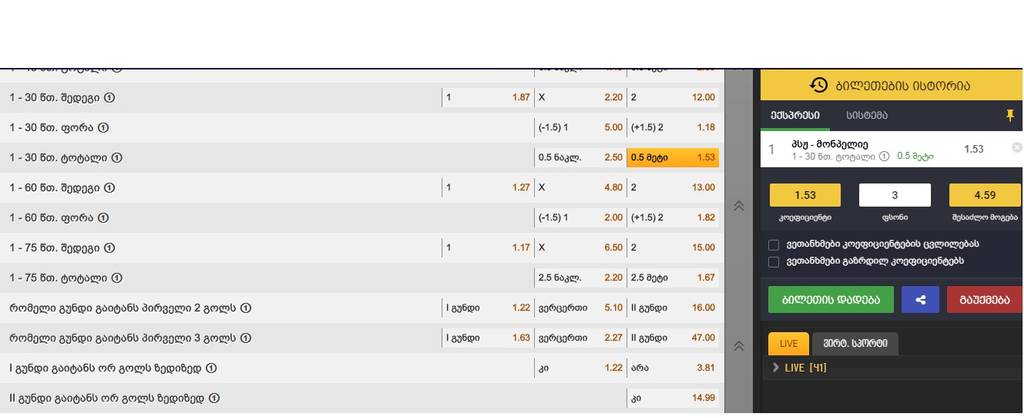Remove the პსჟ - მონპელიე selection from slip
This screenshot has width=1024, height=418.
point(1017,148)
